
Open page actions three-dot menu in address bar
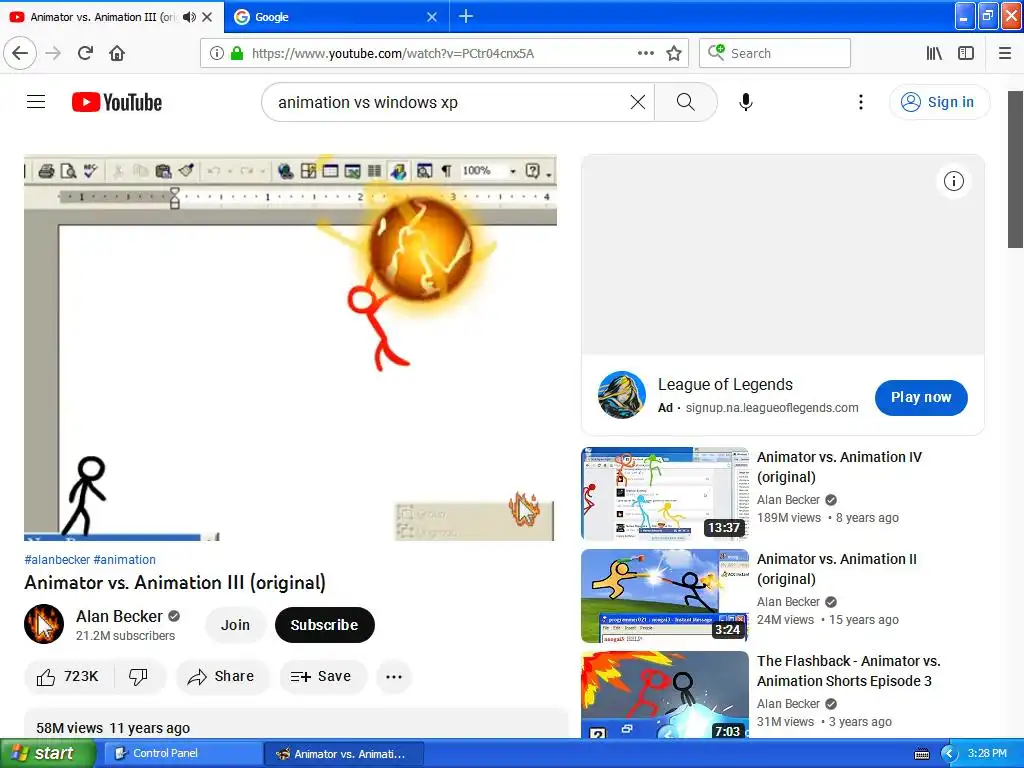pyautogui.click(x=646, y=53)
